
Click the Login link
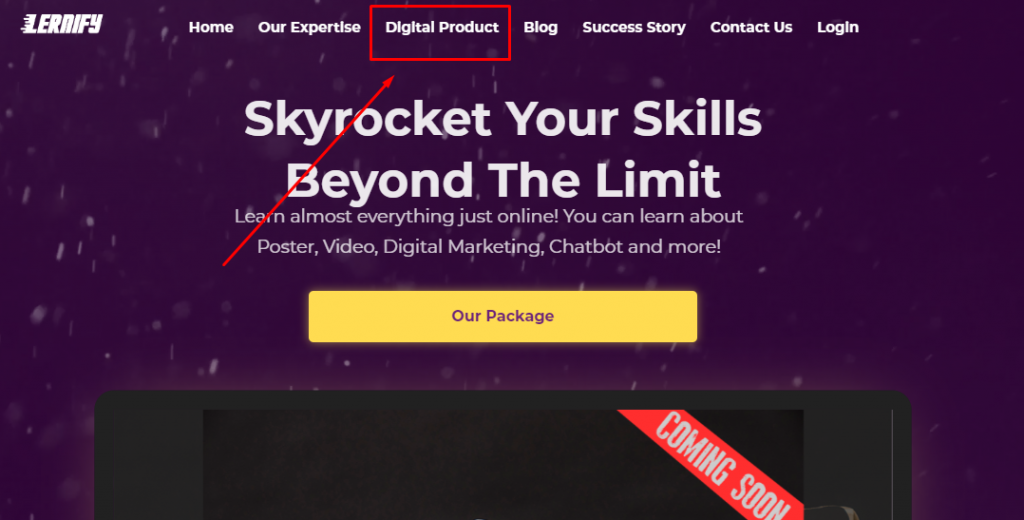click(x=838, y=27)
